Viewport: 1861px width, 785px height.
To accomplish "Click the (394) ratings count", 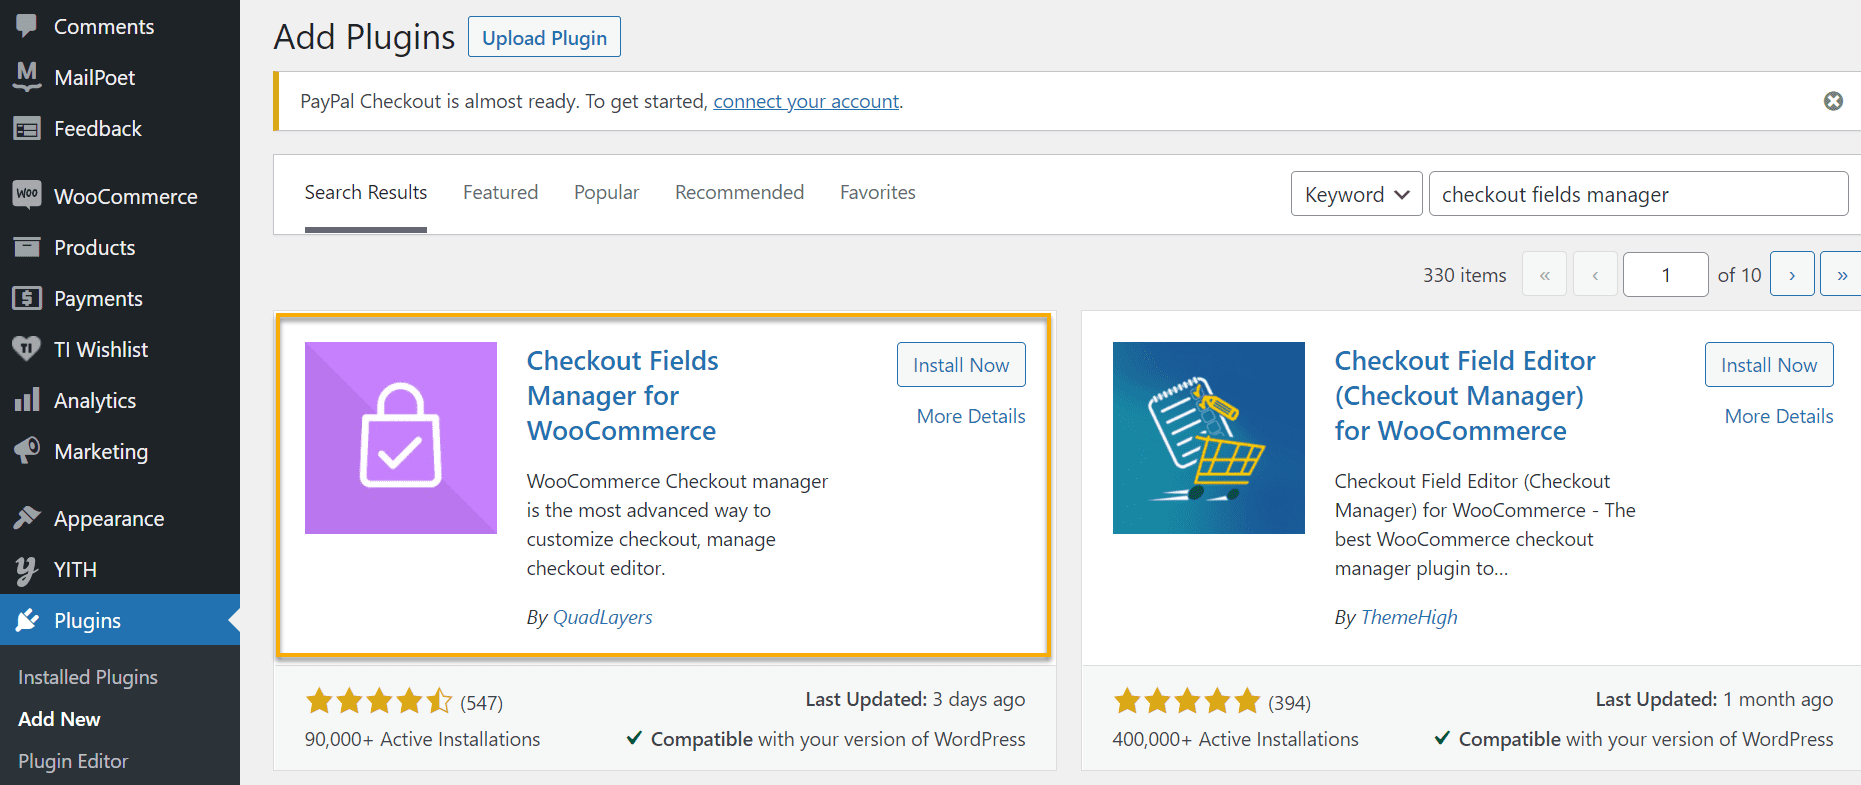I will 1289,703.
